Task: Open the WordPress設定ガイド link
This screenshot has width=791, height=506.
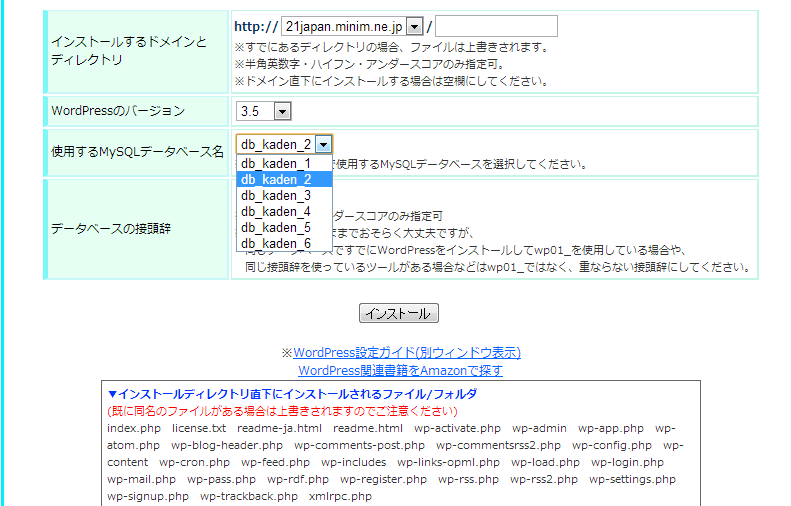Action: (407, 353)
